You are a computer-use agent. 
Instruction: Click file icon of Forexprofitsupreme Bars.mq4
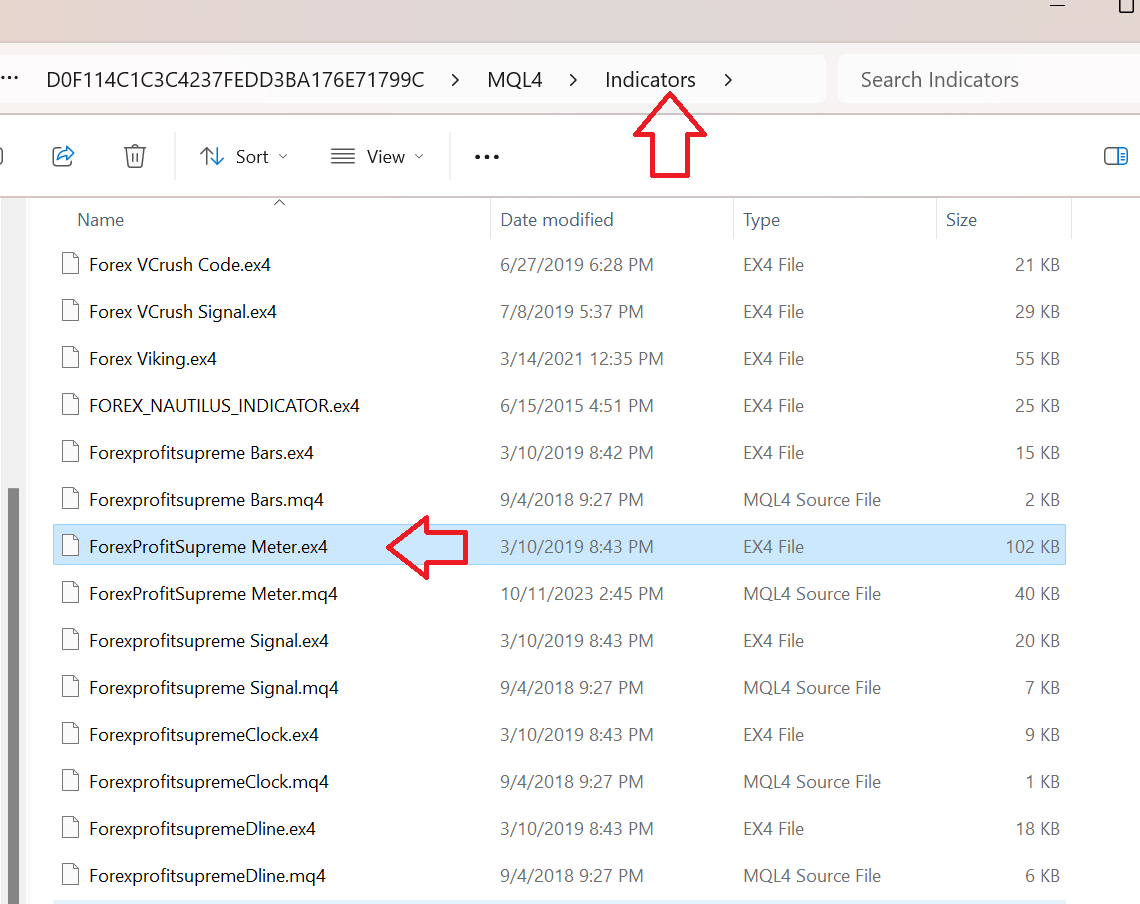(71, 498)
